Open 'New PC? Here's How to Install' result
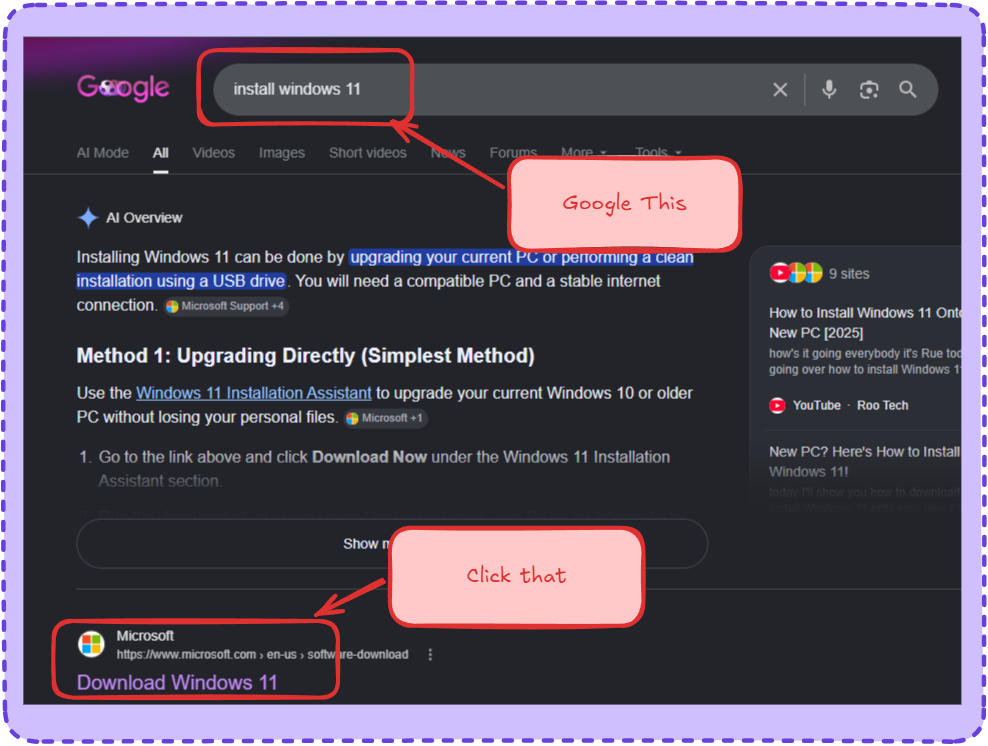Image resolution: width=988 pixels, height=746 pixels. (x=864, y=461)
